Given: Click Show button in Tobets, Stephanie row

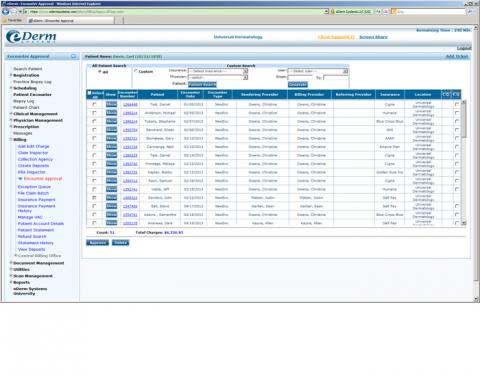Looking at the screenshot, I should click(x=111, y=121).
